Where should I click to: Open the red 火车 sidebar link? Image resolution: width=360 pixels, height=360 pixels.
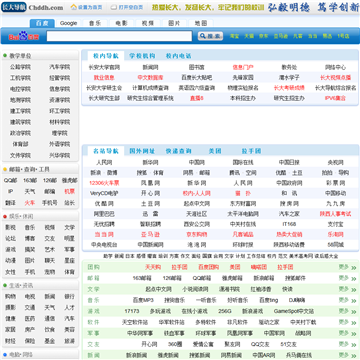[x=30, y=203]
